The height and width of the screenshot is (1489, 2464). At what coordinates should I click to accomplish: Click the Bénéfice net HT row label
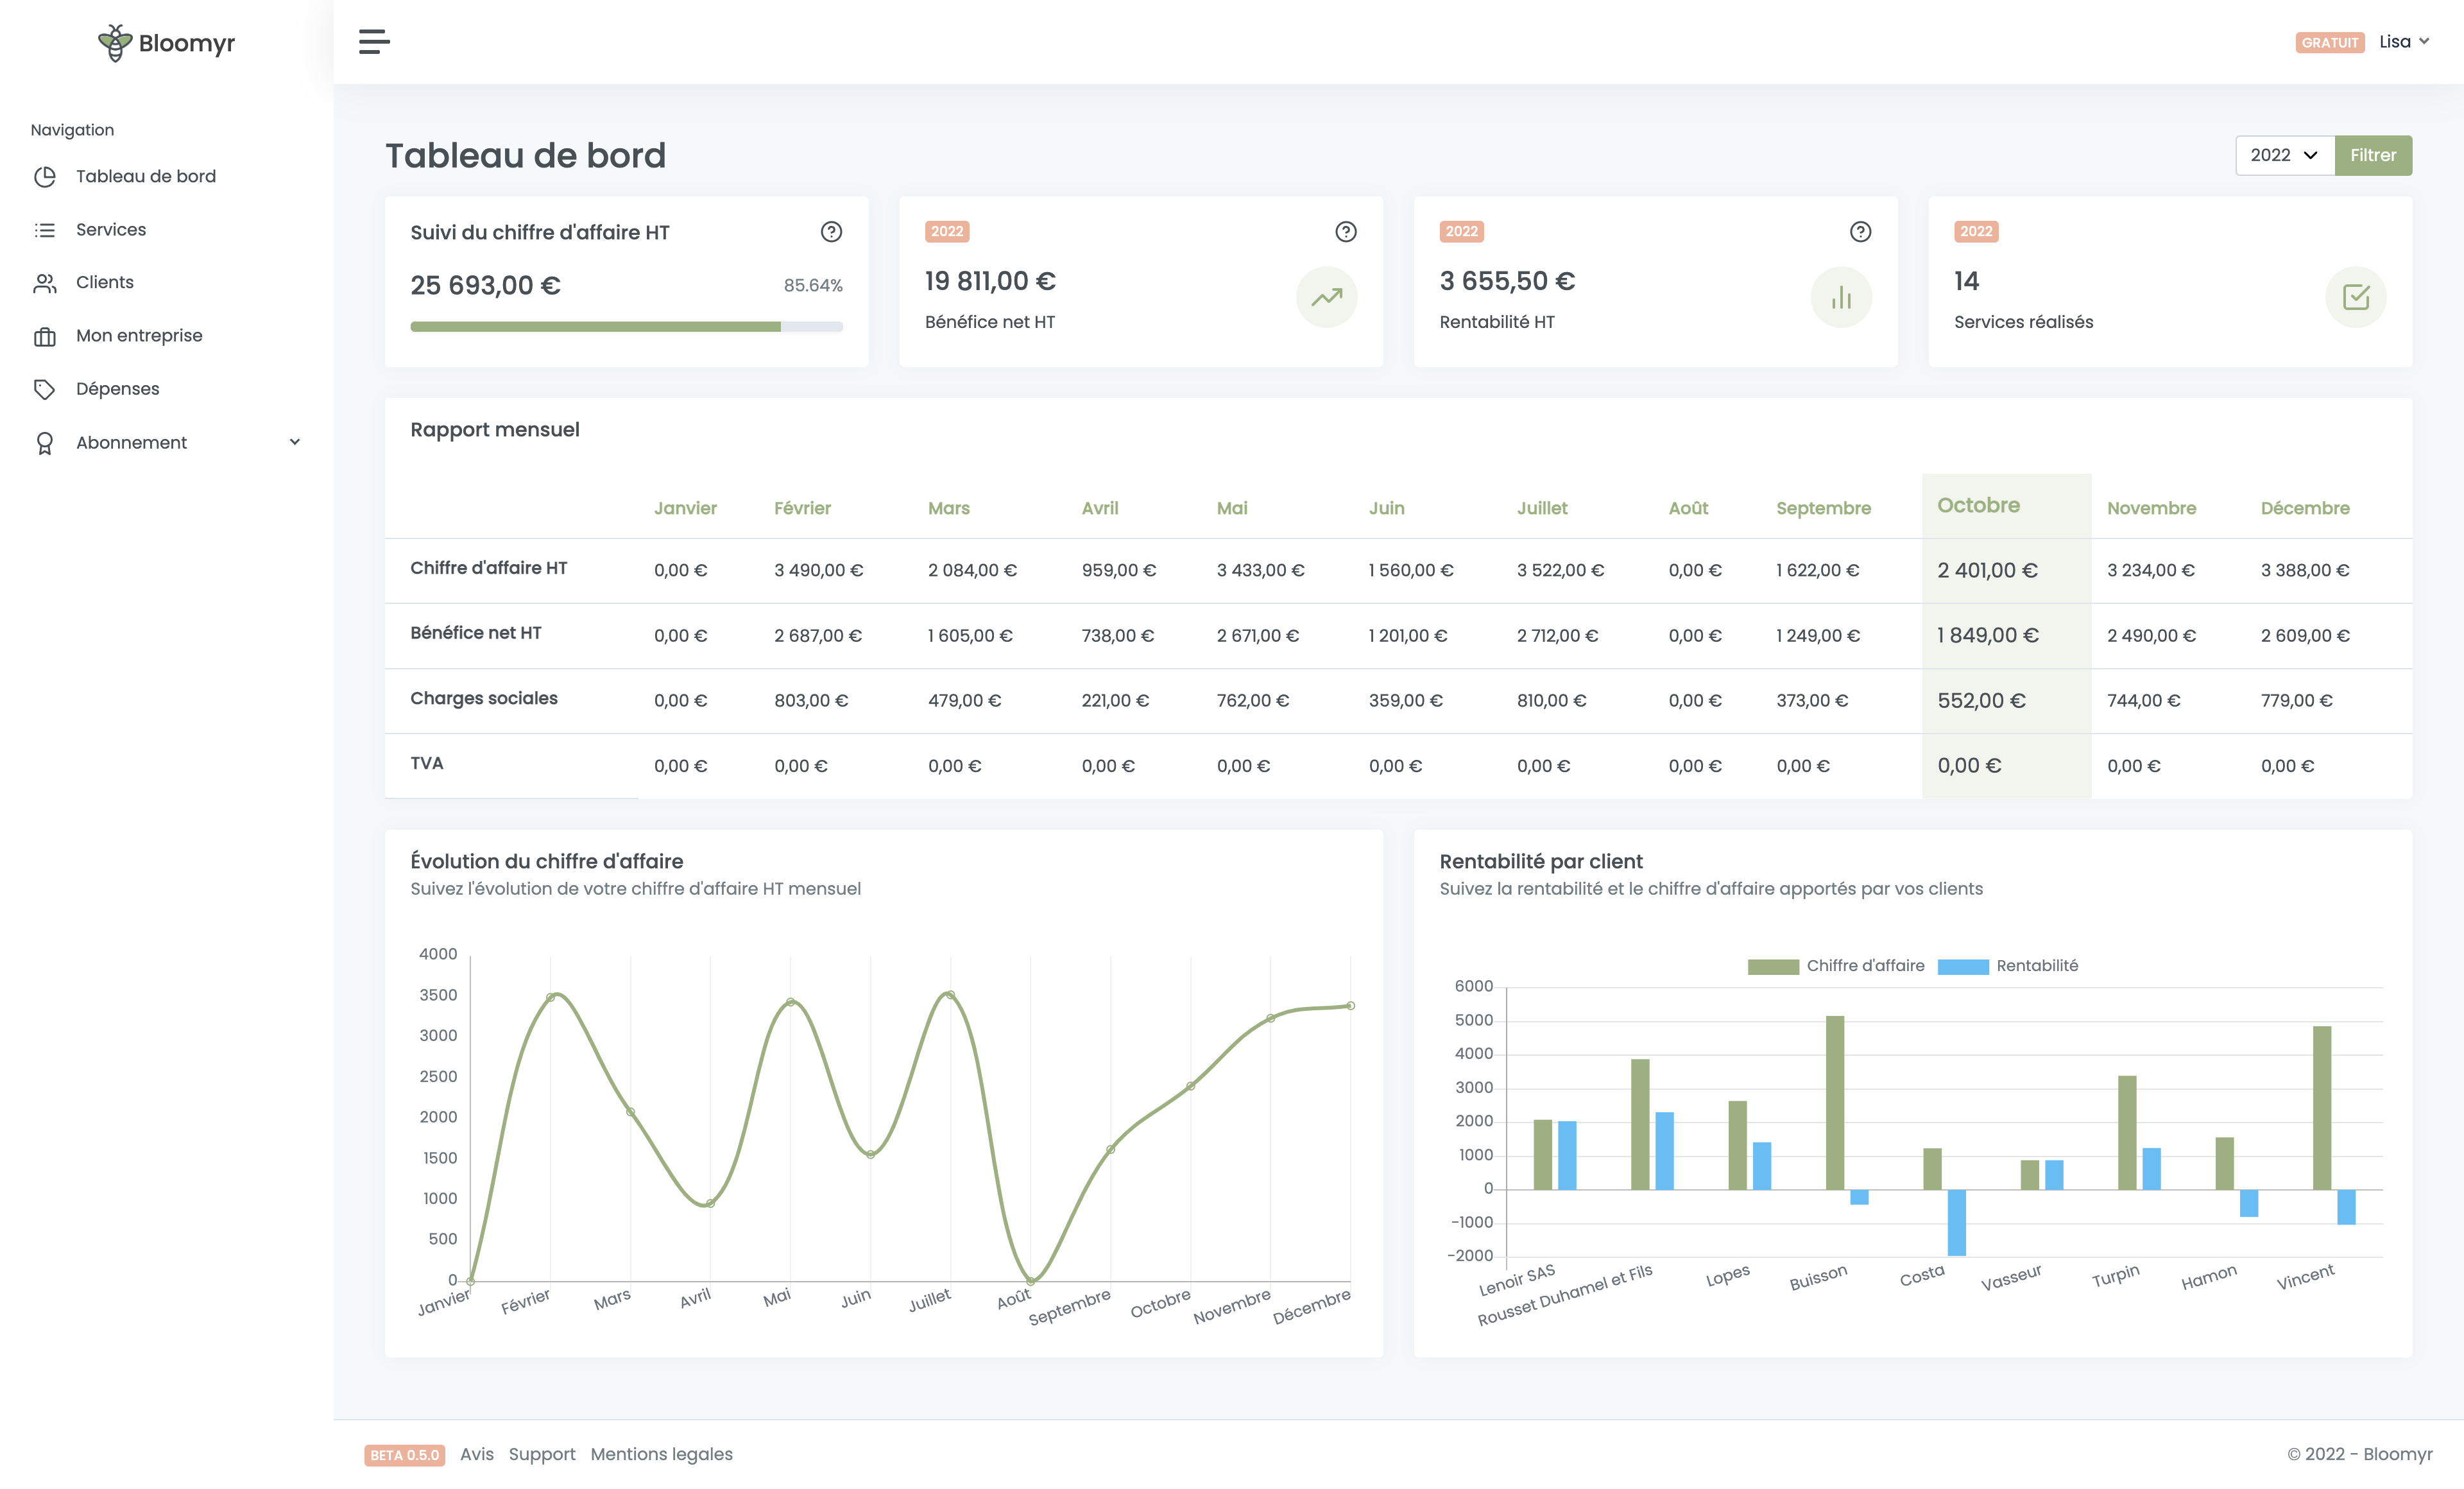(x=475, y=632)
